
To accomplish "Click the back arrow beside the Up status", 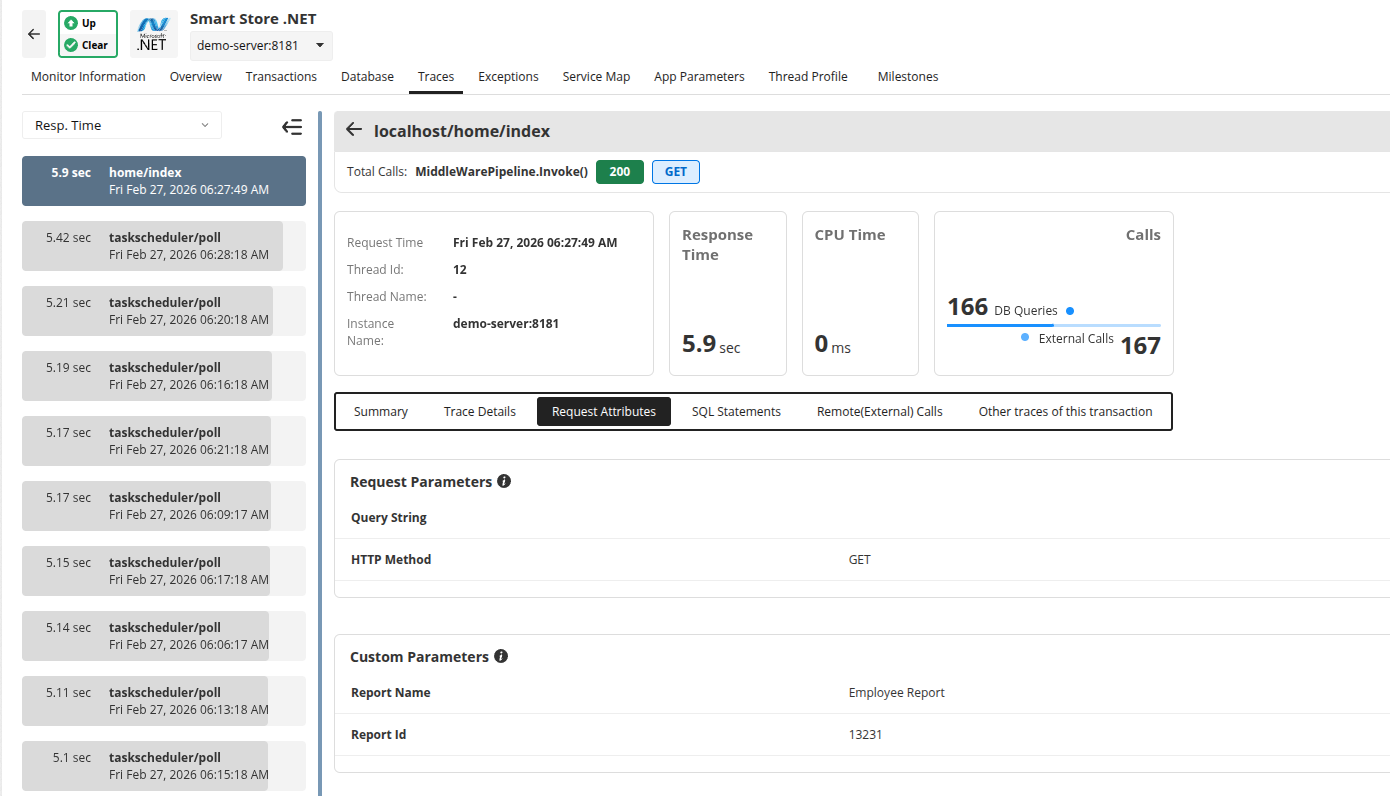I will click(x=34, y=34).
